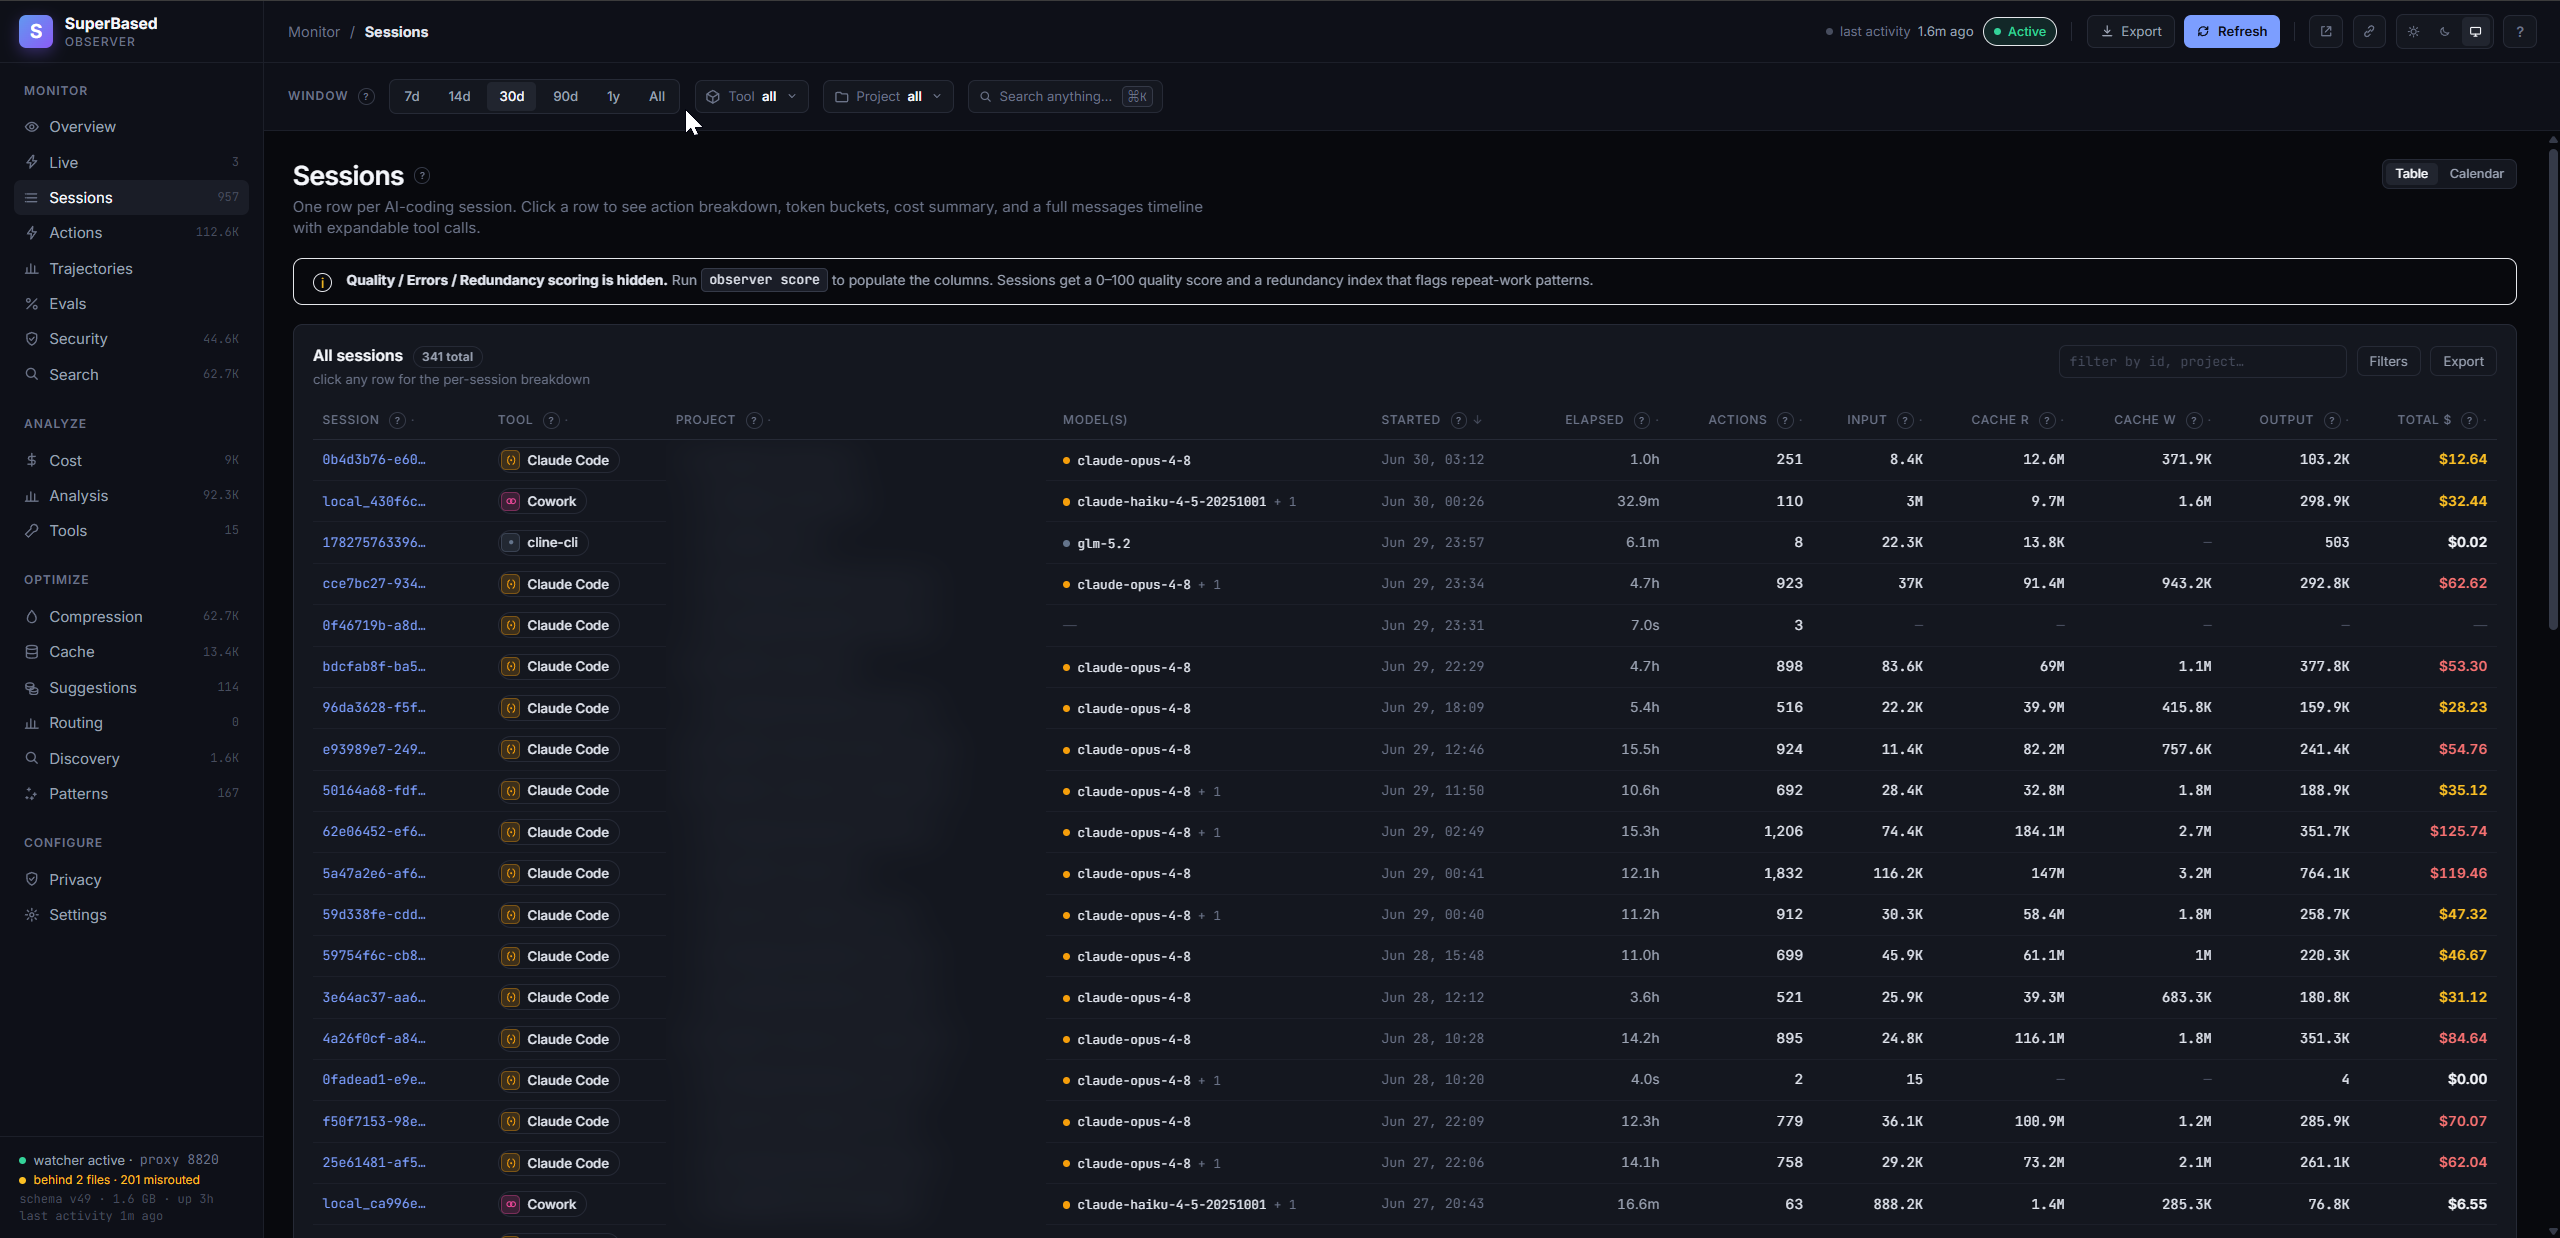Toggle sort arrow on STARTED column
The height and width of the screenshot is (1238, 2560).
pos(1478,420)
